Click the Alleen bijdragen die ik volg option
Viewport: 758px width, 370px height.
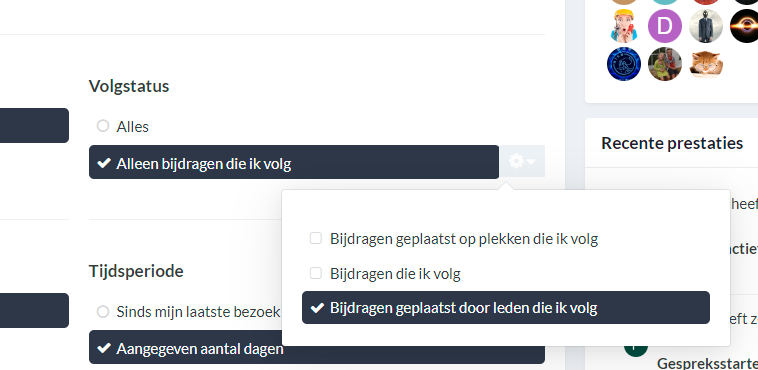tap(294, 163)
